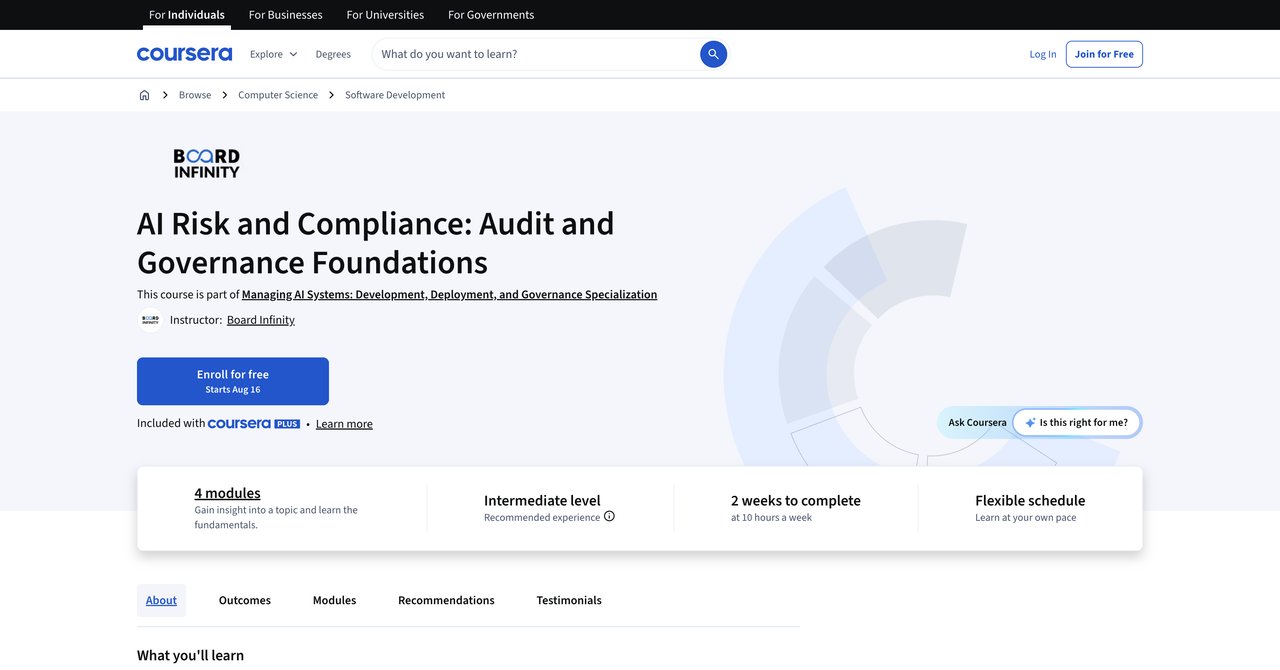
Task: Open the Browse breadcrumb link
Action: pos(195,95)
